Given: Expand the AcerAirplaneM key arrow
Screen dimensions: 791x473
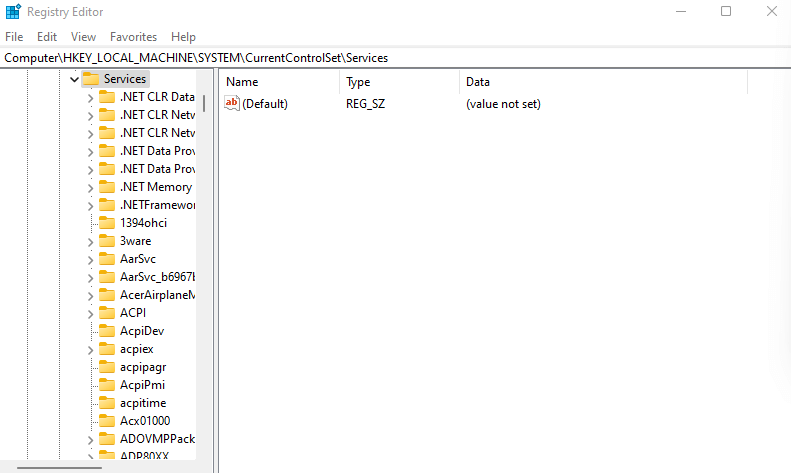Looking at the screenshot, I should [90, 296].
